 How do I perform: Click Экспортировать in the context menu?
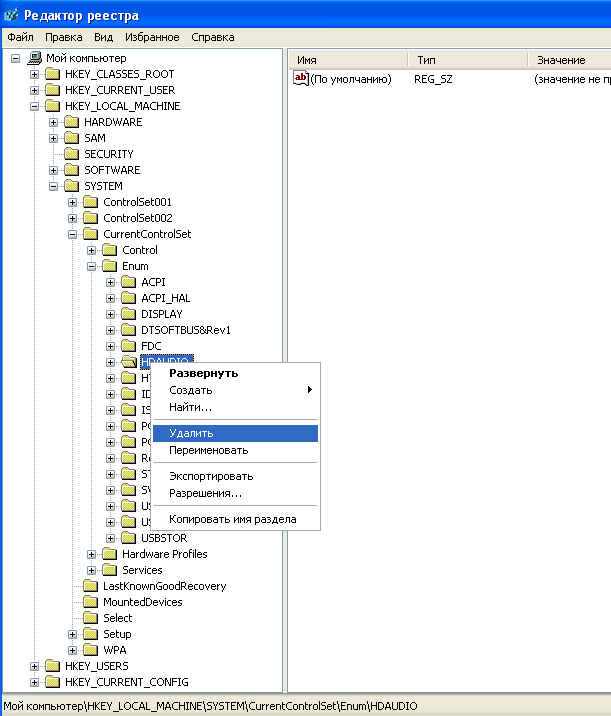pyautogui.click(x=211, y=476)
